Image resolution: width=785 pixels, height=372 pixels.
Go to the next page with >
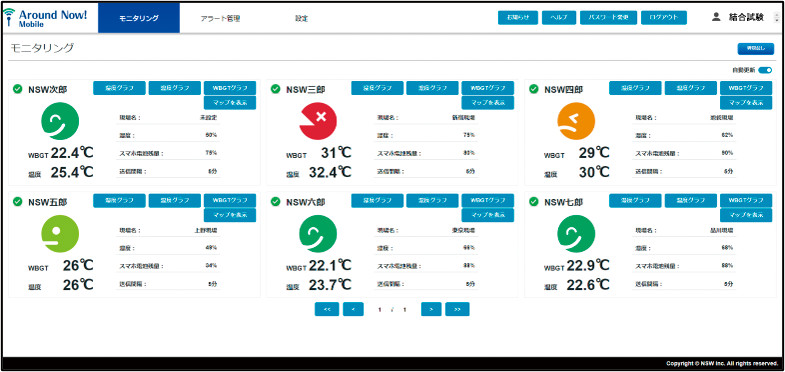431,309
